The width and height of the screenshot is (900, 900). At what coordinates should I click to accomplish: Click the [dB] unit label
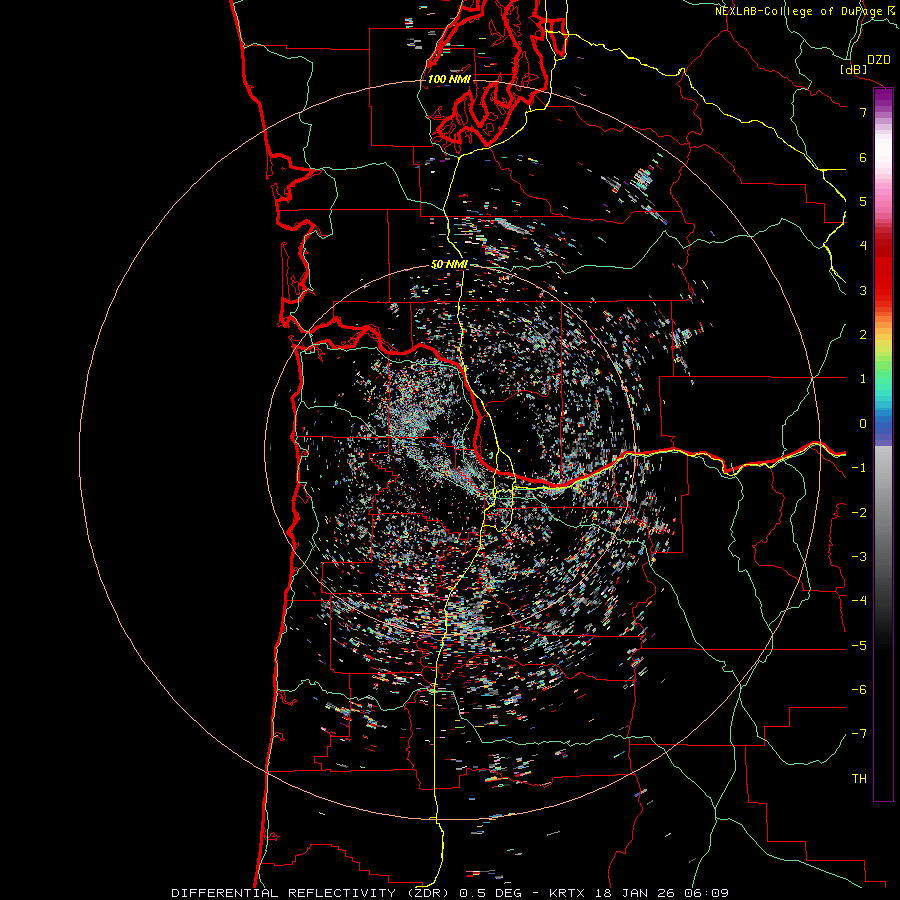(x=853, y=69)
